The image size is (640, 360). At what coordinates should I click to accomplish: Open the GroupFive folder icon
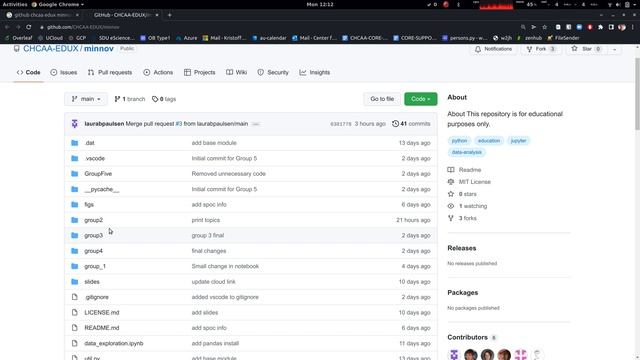(x=74, y=174)
